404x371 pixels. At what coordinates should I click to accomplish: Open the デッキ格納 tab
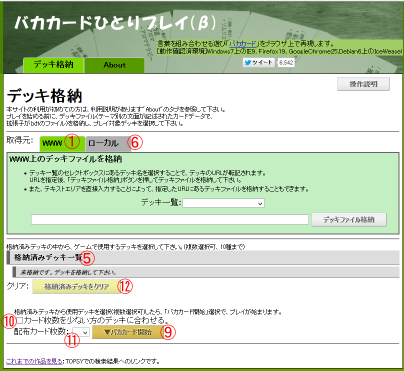53,65
